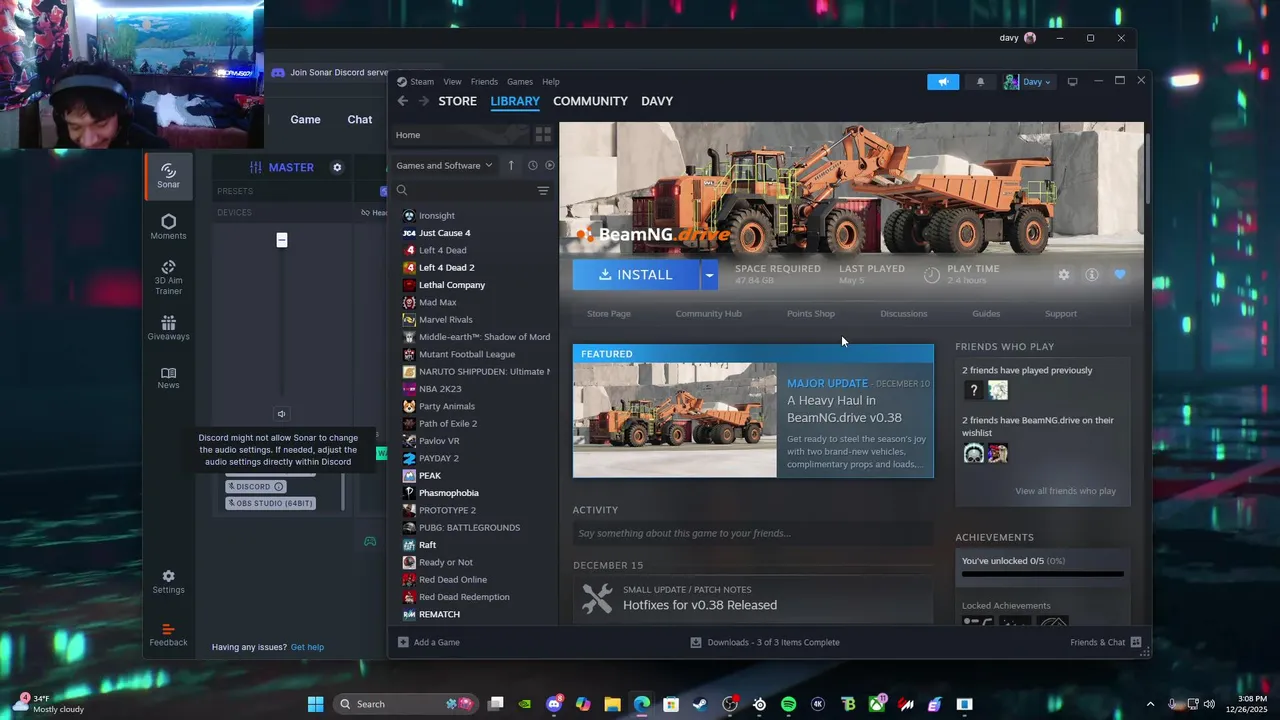Image resolution: width=1280 pixels, height=720 pixels.
Task: Open Feedback in the Sonar sidebar
Action: (x=168, y=635)
